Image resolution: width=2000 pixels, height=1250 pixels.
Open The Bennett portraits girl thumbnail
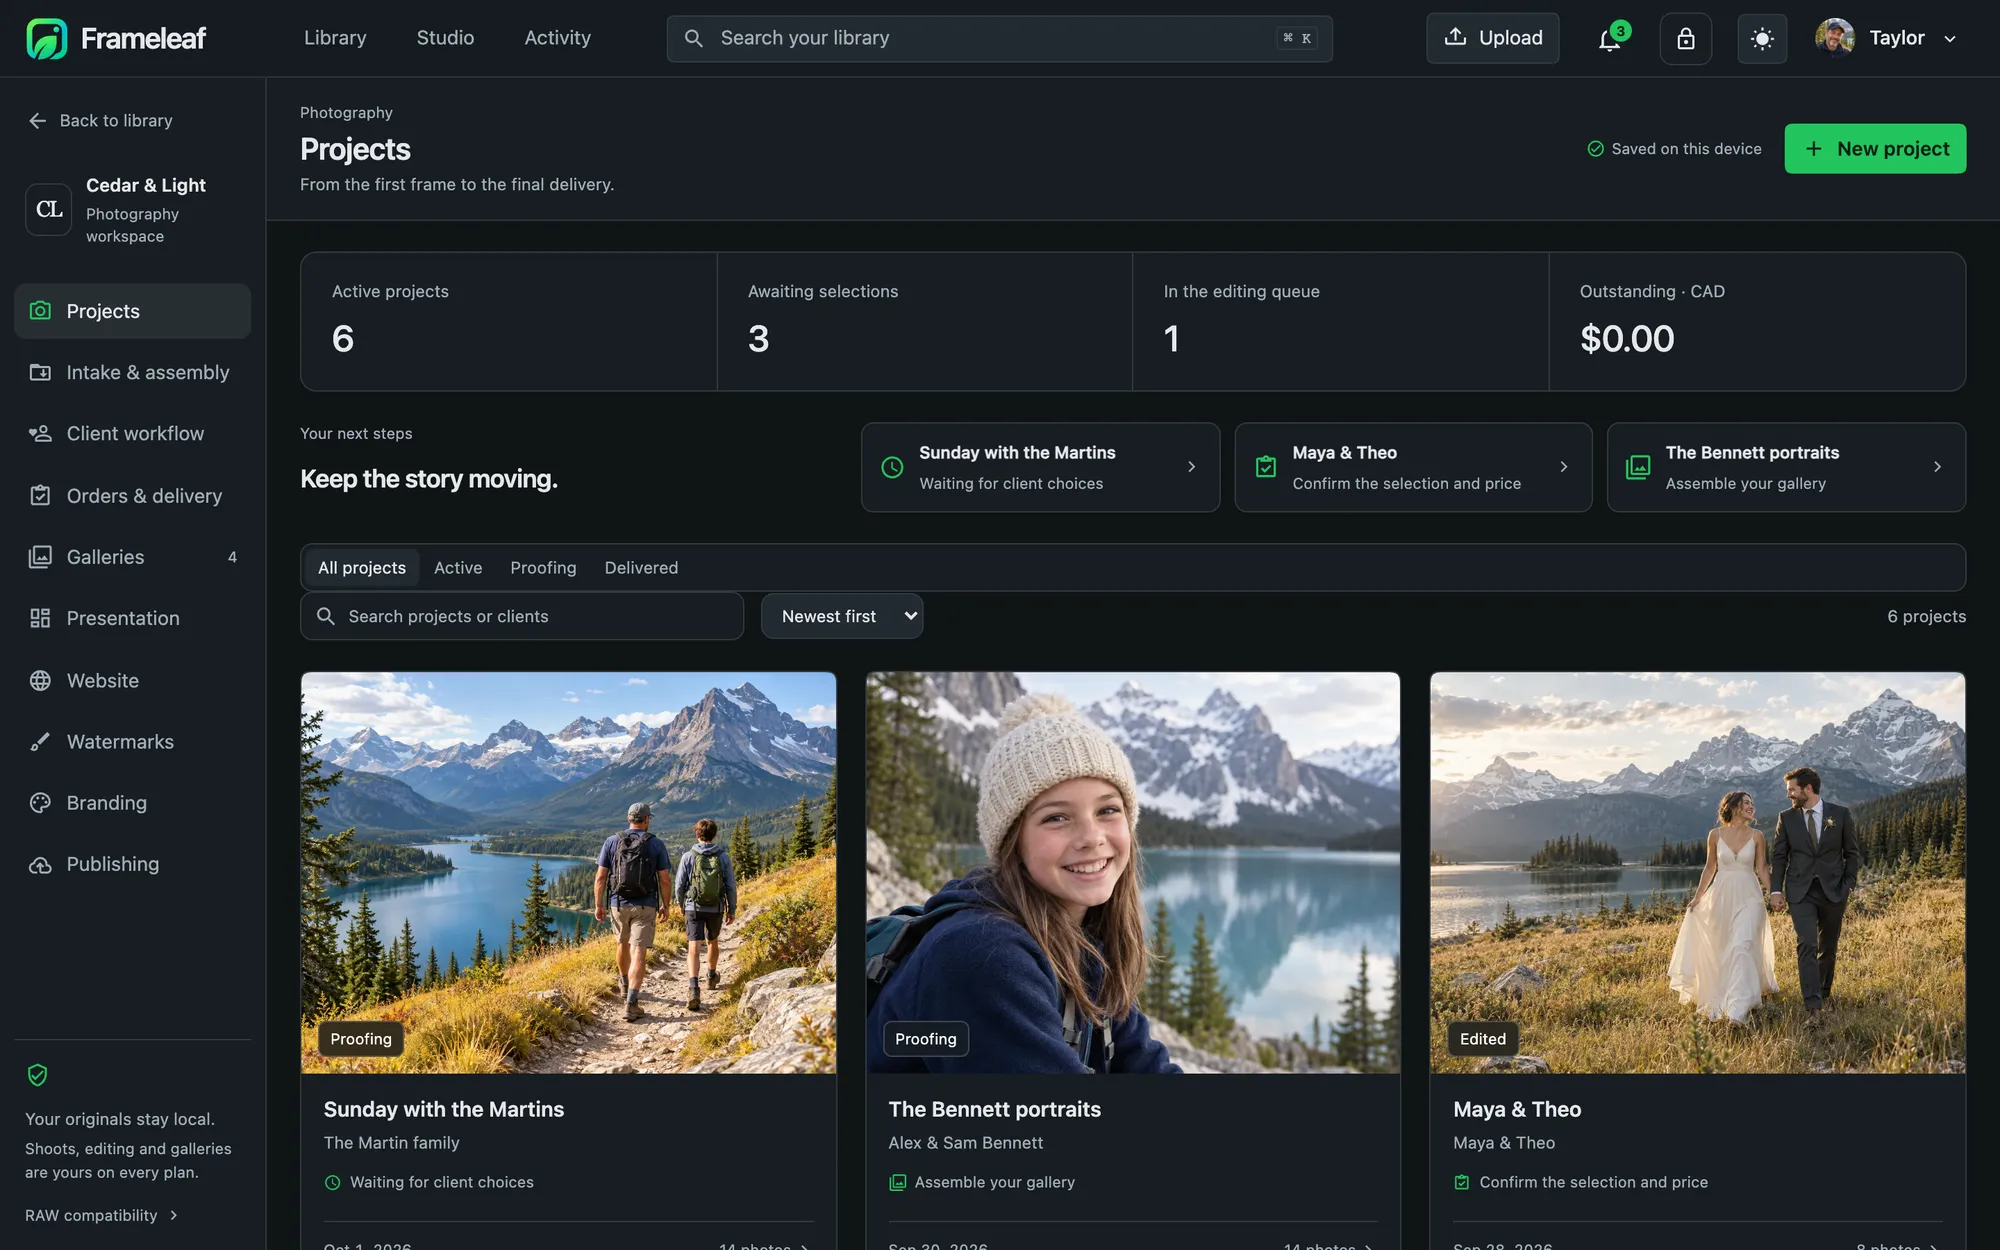pyautogui.click(x=1133, y=872)
